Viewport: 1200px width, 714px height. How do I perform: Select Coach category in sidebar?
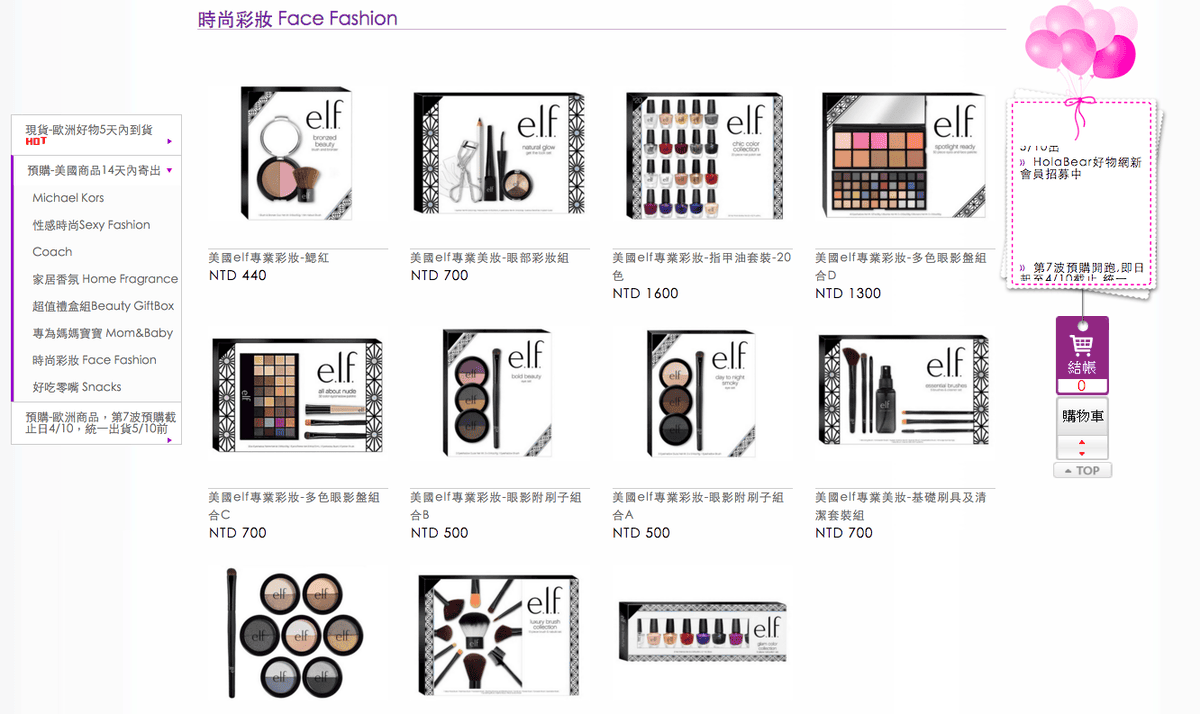click(x=52, y=252)
